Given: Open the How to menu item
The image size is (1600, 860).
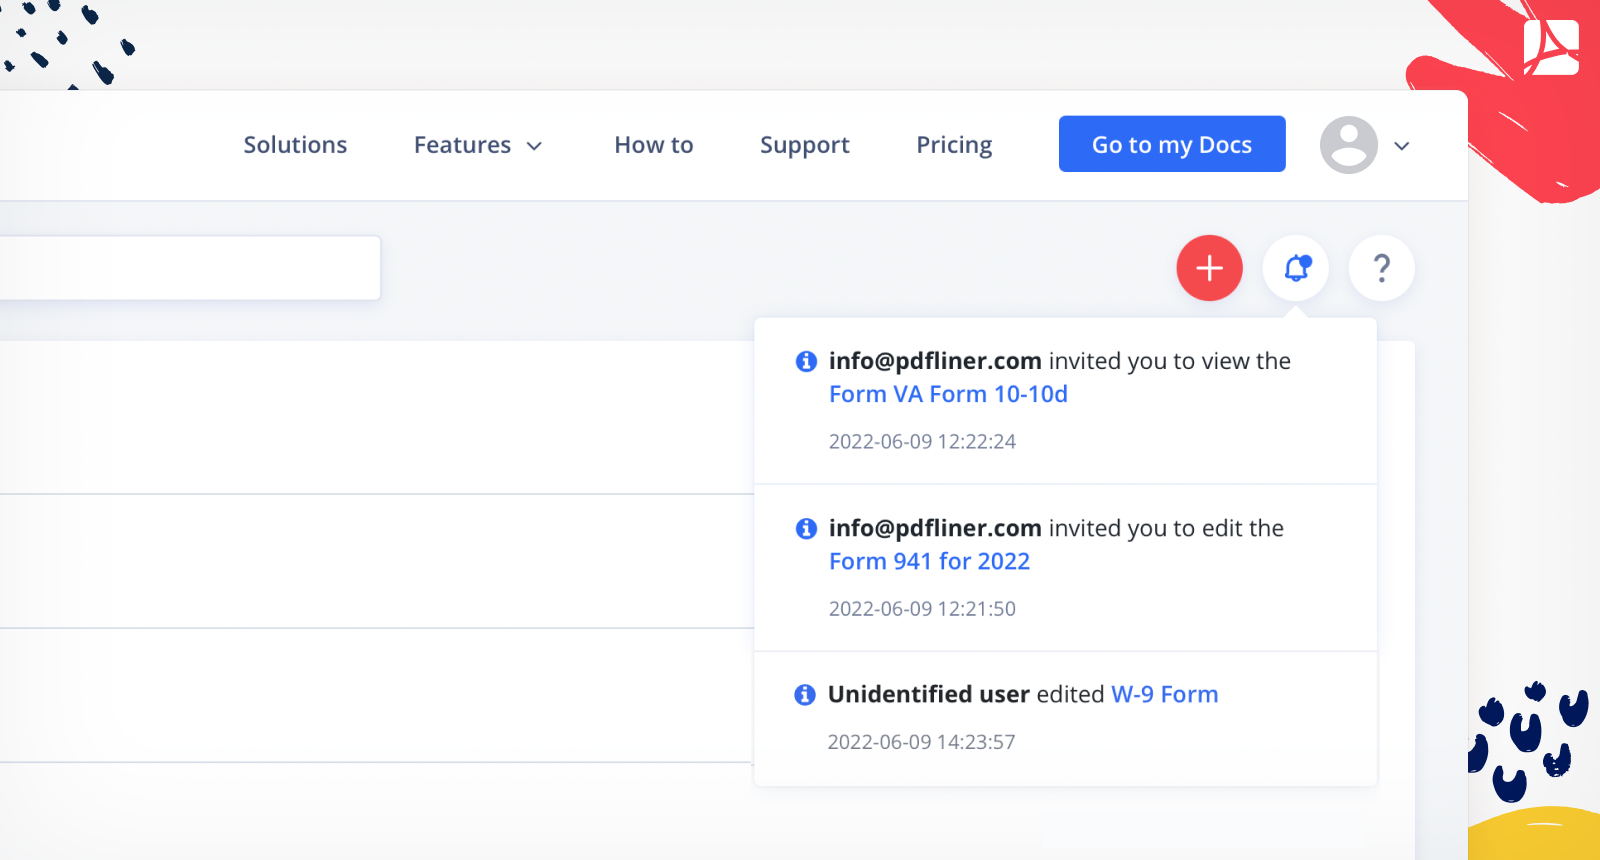Looking at the screenshot, I should (654, 145).
